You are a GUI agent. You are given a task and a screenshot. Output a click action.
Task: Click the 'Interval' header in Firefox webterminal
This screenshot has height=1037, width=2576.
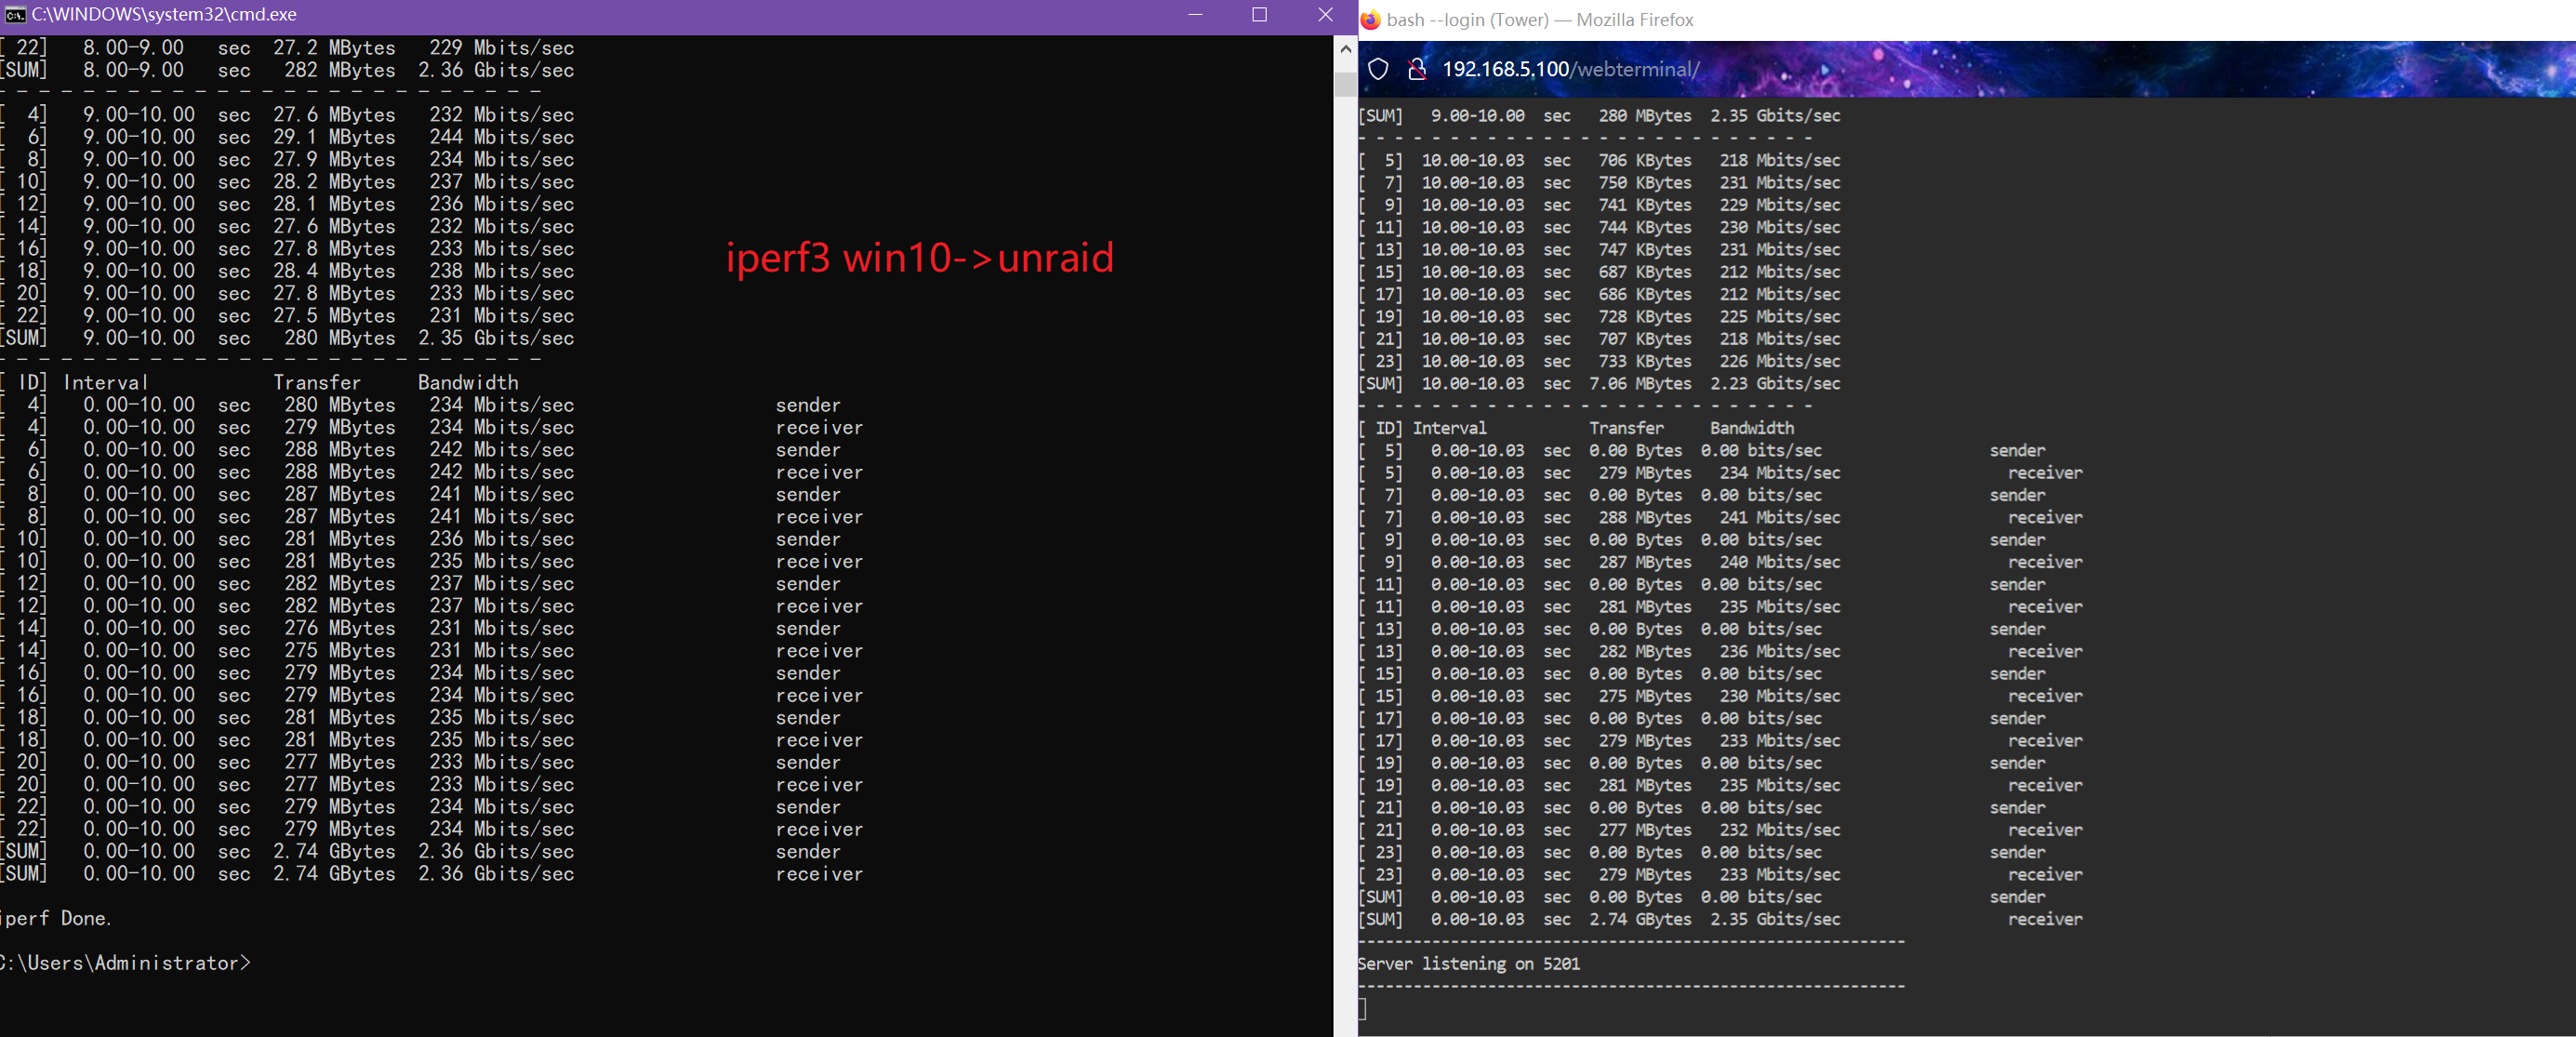click(1449, 428)
